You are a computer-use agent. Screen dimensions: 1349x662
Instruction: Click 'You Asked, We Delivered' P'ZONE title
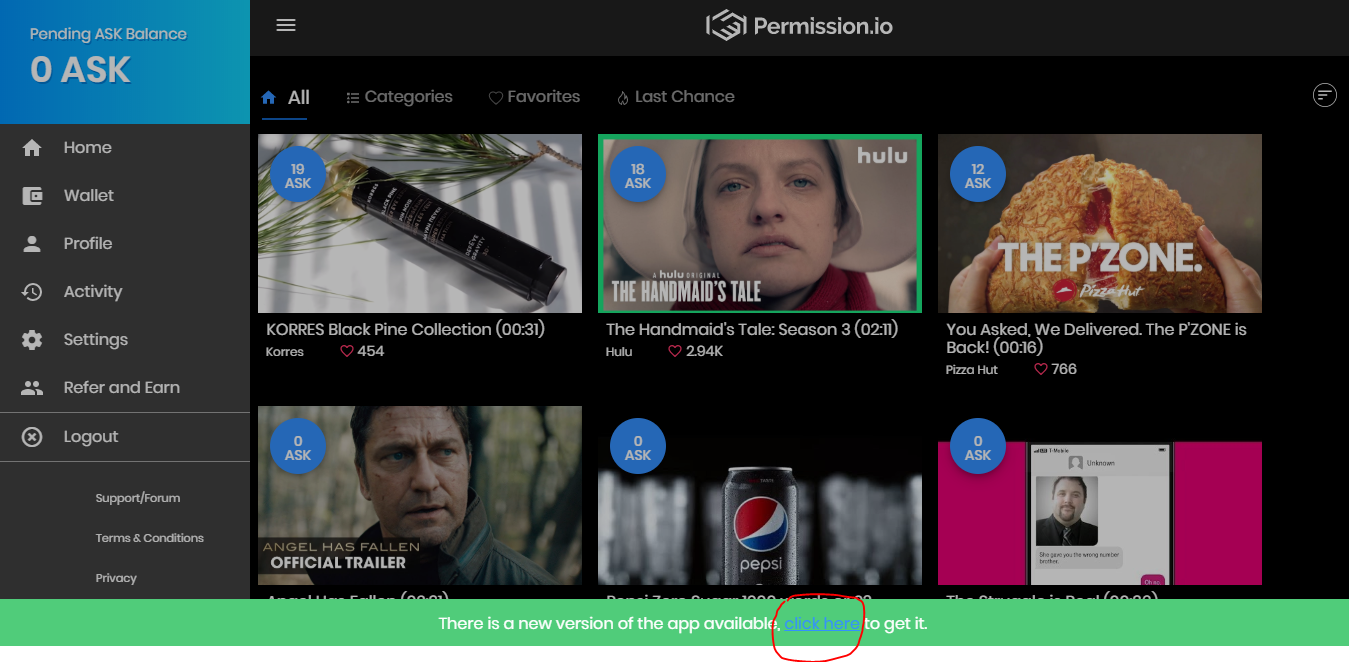click(1096, 338)
